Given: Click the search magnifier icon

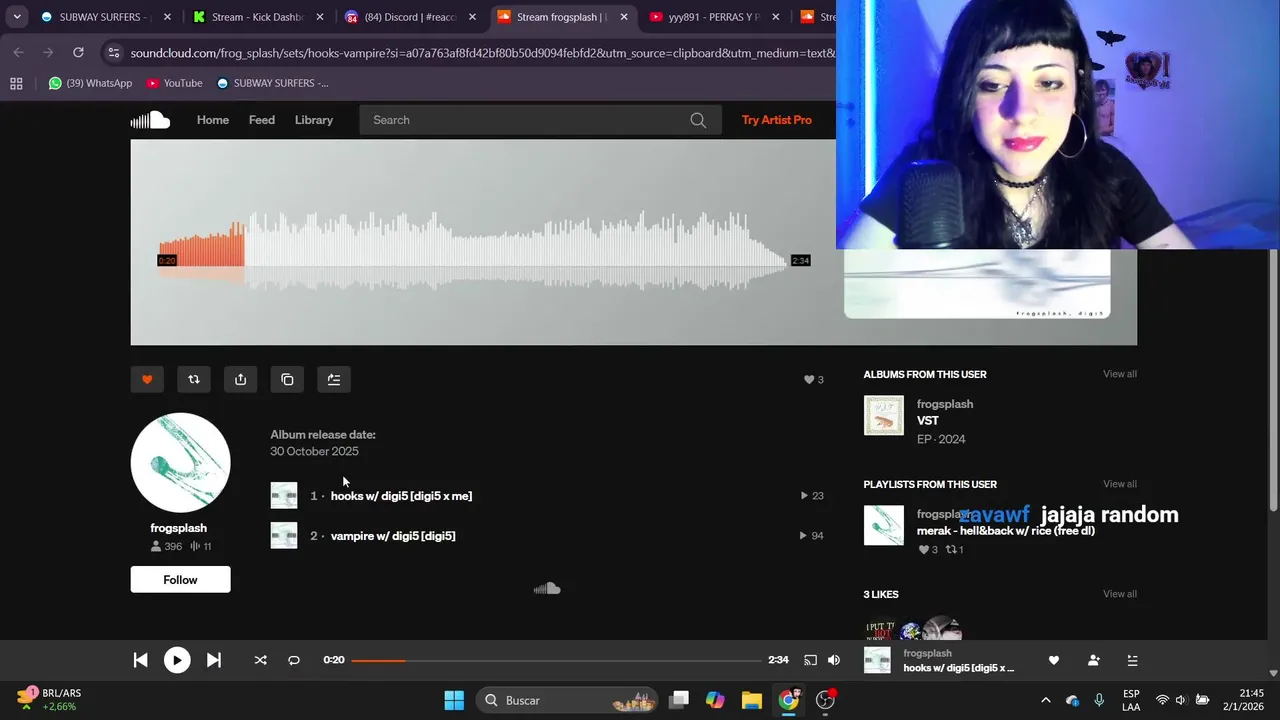Looking at the screenshot, I should coord(698,120).
